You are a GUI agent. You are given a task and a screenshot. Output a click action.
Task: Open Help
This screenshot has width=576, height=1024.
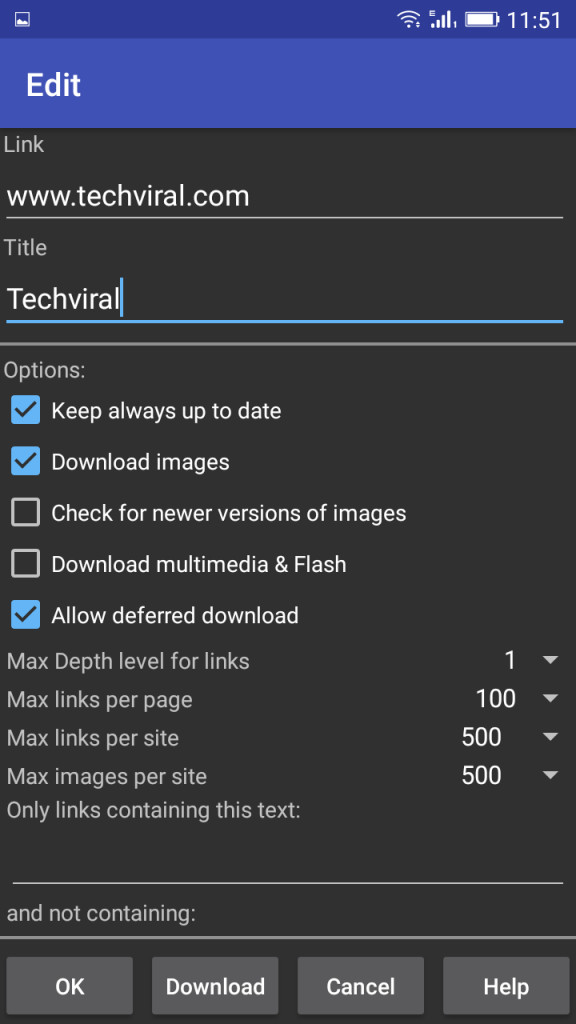point(506,986)
